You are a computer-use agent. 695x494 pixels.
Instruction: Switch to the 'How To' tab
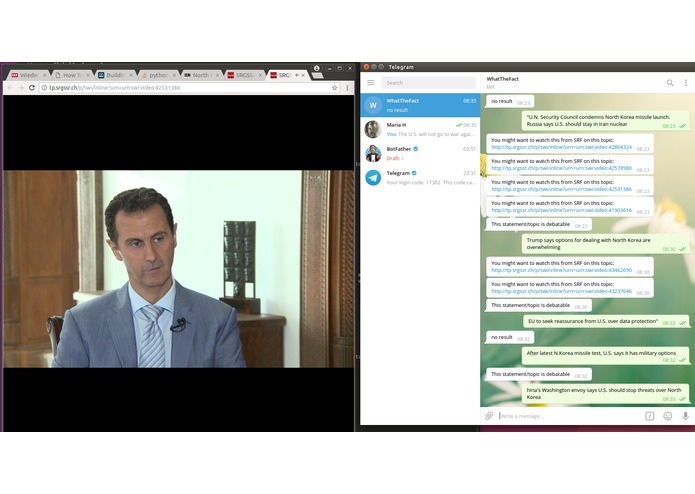pos(71,75)
